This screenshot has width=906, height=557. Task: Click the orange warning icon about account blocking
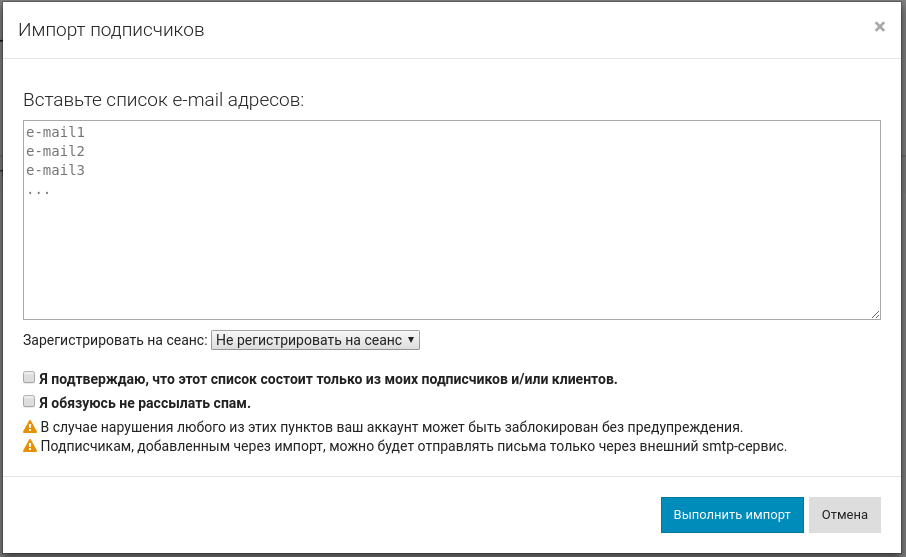tap(30, 427)
